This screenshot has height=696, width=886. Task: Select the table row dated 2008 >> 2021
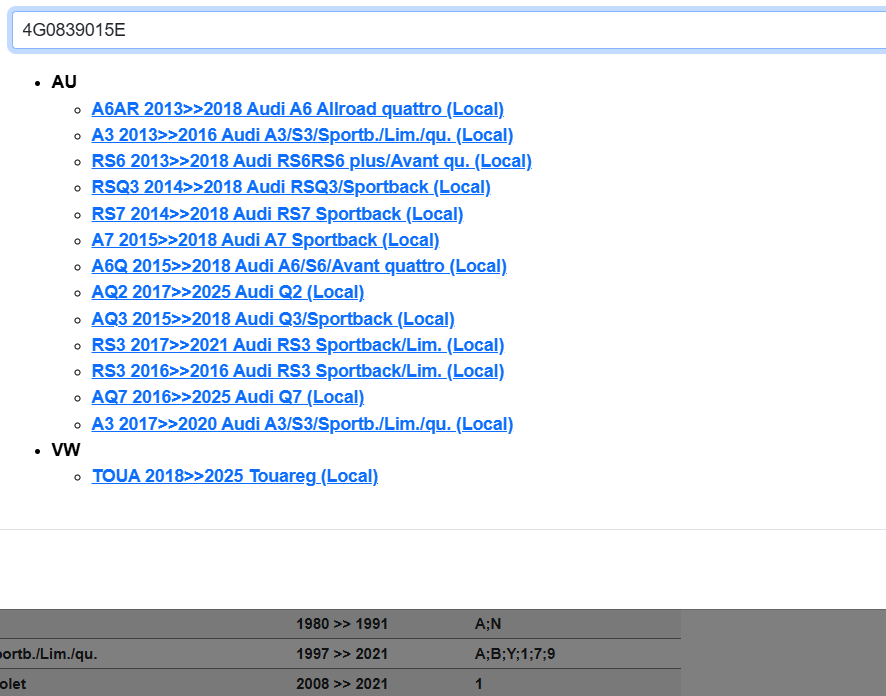pyautogui.click(x=341, y=684)
